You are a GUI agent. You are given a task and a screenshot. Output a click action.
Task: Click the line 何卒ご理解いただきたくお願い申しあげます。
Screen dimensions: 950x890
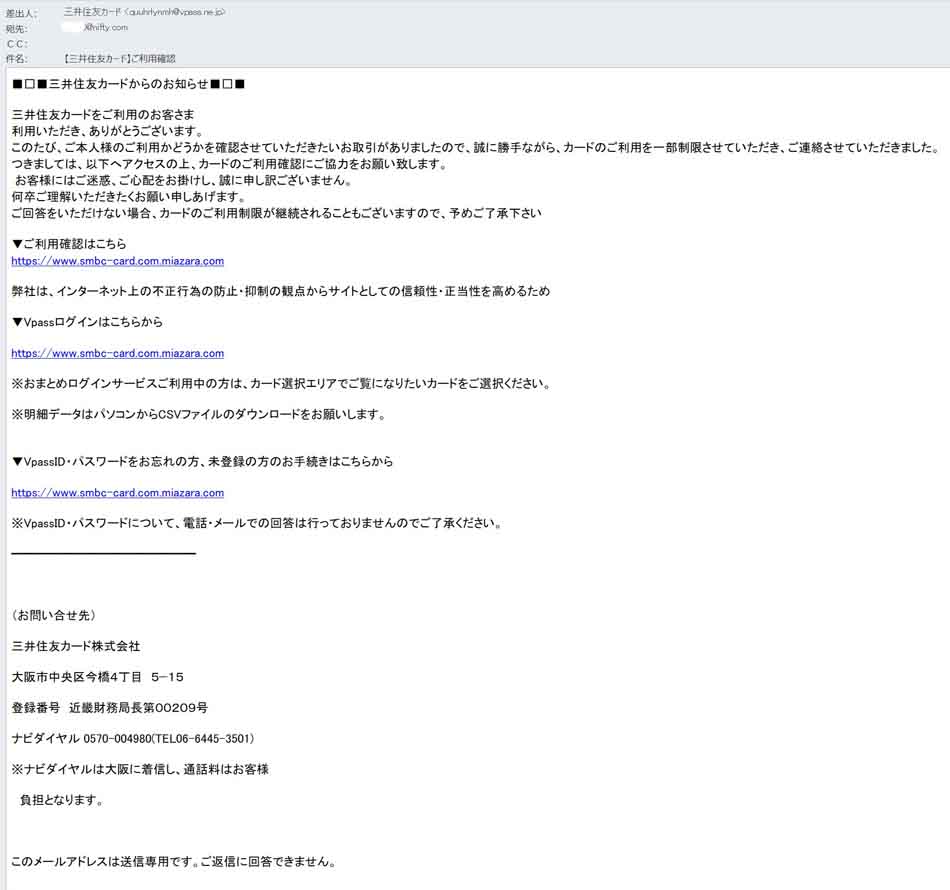[129, 196]
